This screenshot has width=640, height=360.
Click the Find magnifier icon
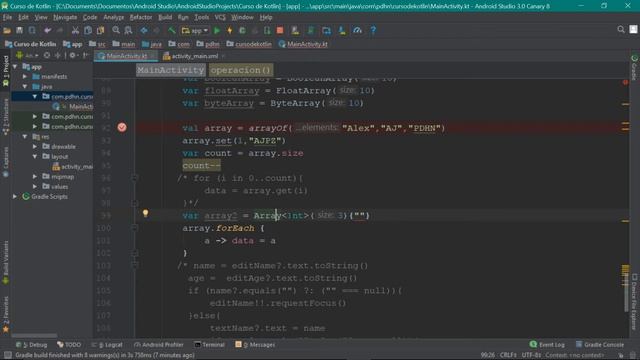(x=116, y=30)
